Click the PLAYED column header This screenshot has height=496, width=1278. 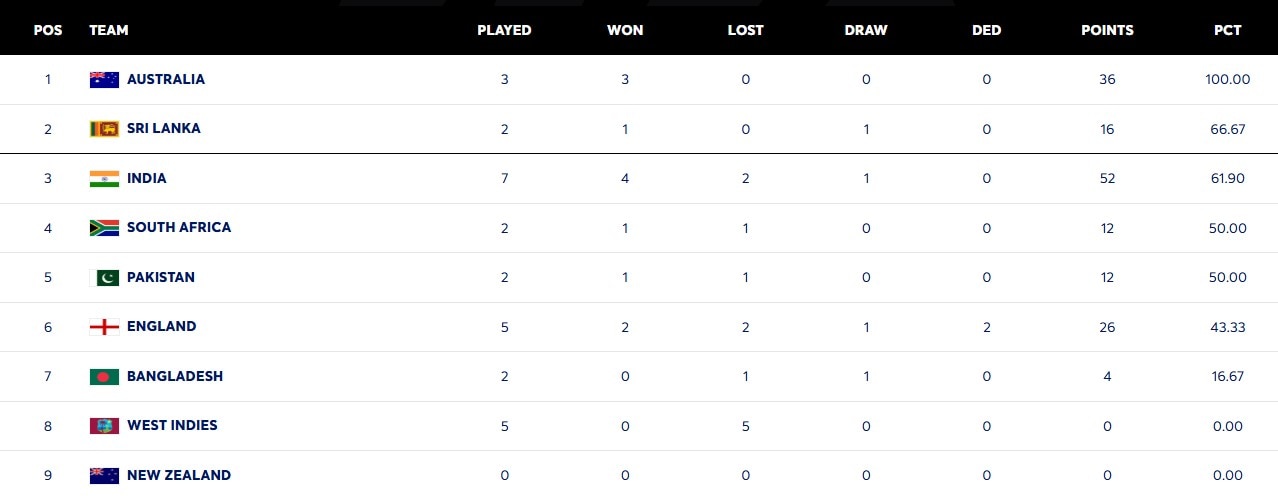coord(504,30)
